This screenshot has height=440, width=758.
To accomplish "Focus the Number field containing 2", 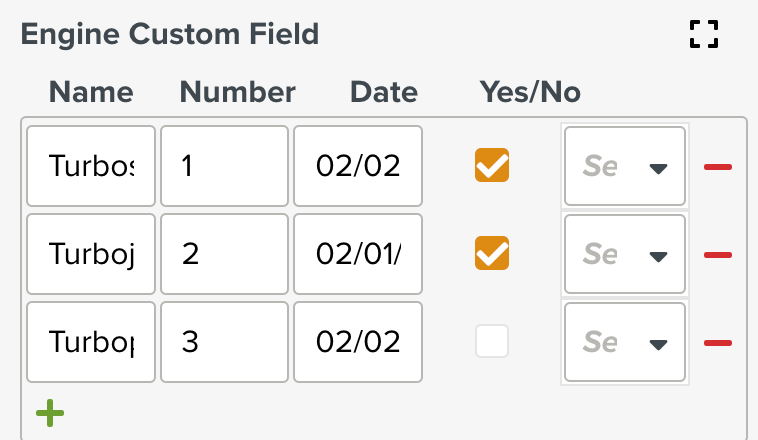I will 224,255.
